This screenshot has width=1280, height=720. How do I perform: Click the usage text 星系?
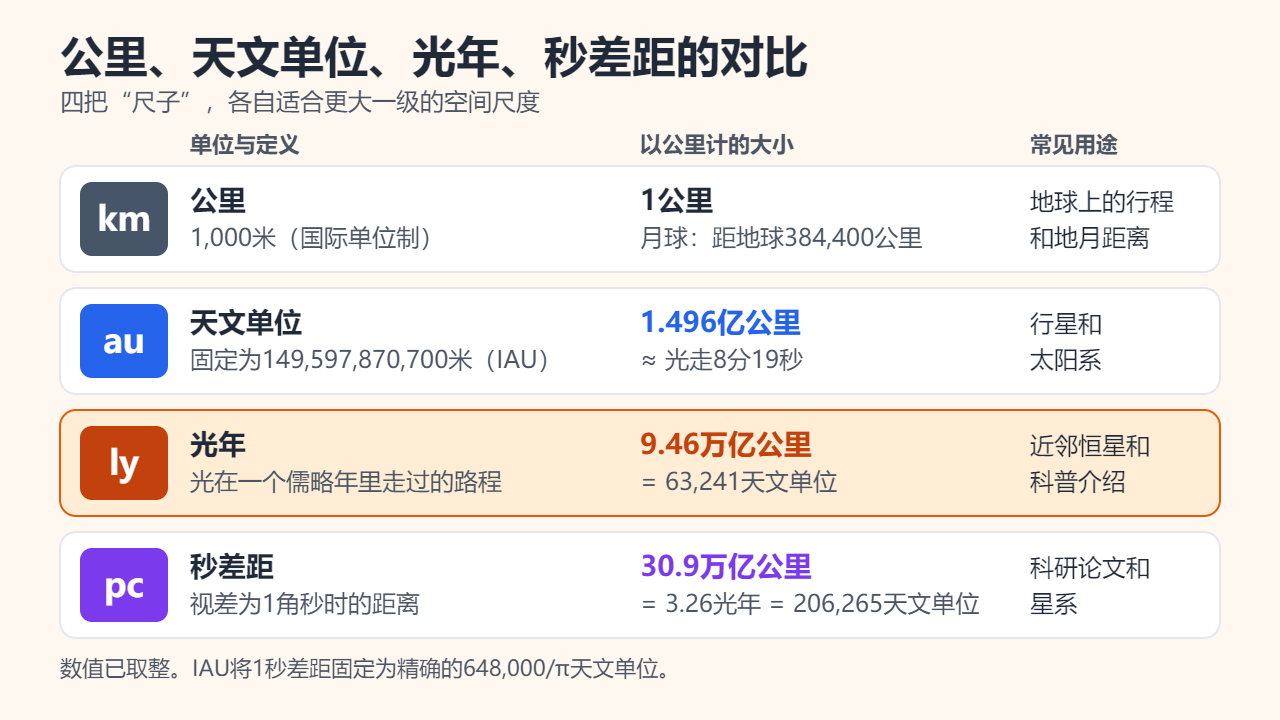1054,604
